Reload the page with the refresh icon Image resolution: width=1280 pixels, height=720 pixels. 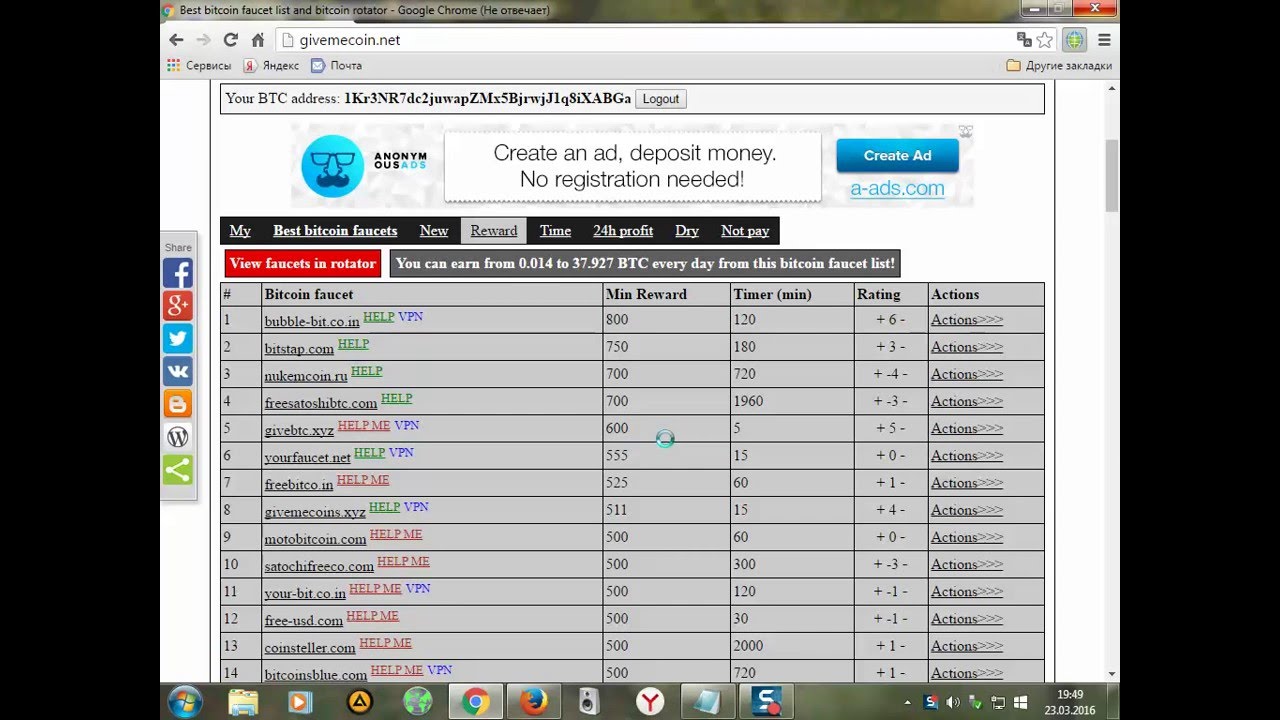230,40
